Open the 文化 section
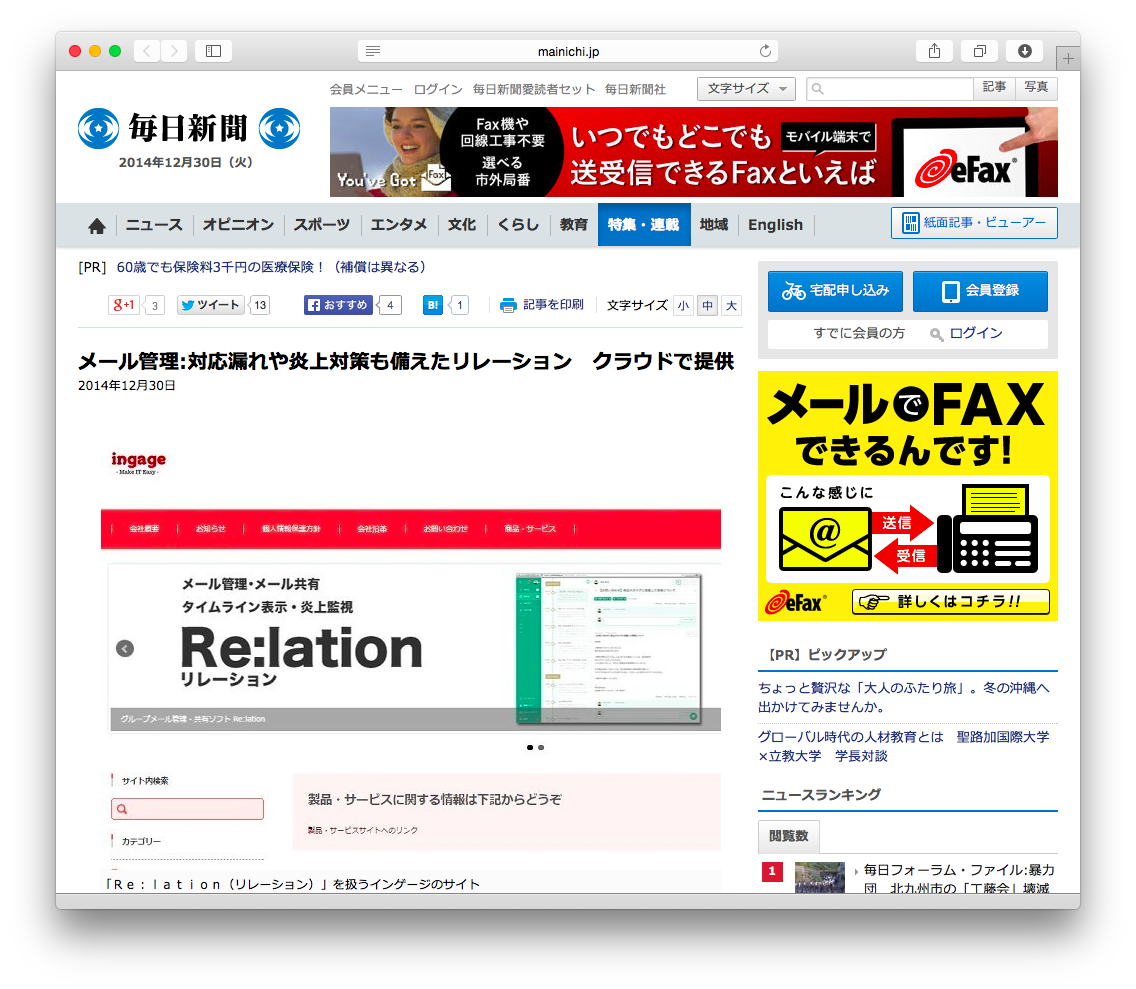 click(x=462, y=225)
